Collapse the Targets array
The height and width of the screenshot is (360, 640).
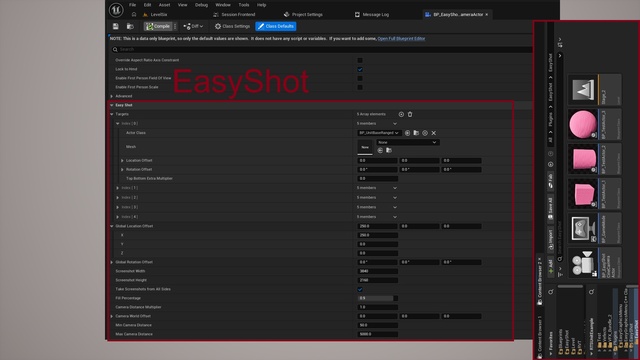(111, 114)
